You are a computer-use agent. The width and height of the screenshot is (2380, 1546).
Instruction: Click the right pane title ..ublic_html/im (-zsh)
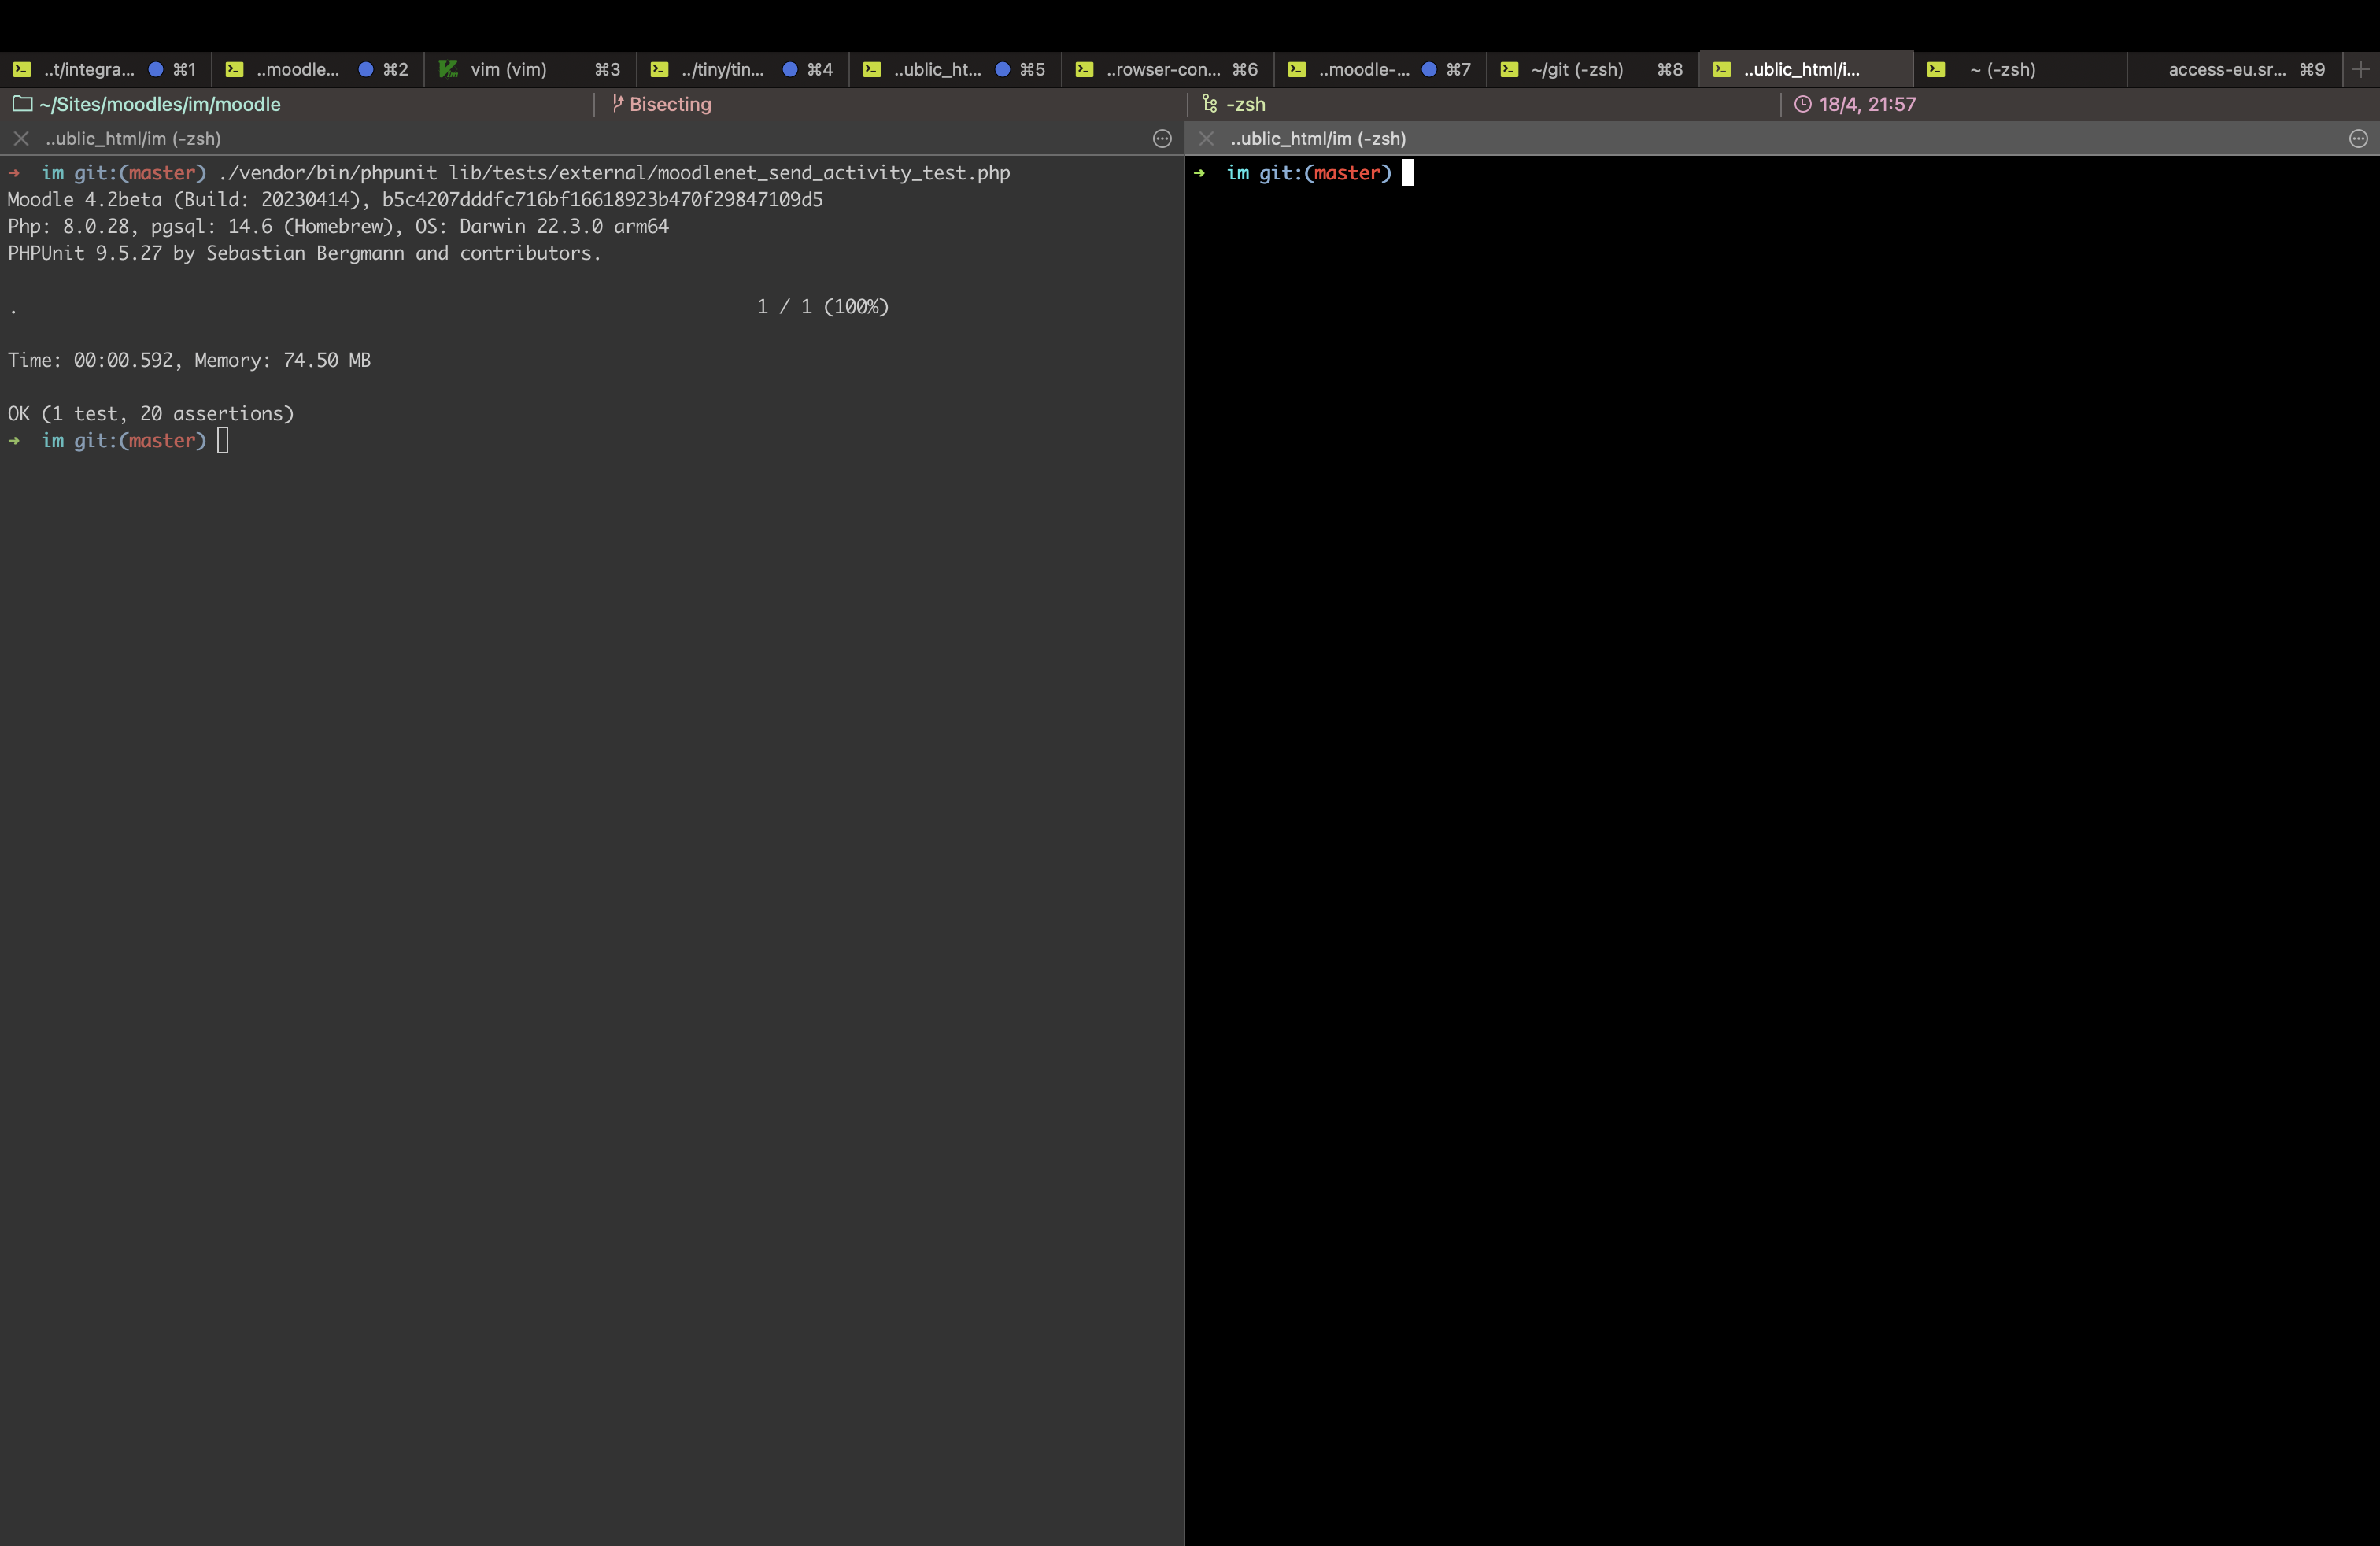tap(1318, 139)
